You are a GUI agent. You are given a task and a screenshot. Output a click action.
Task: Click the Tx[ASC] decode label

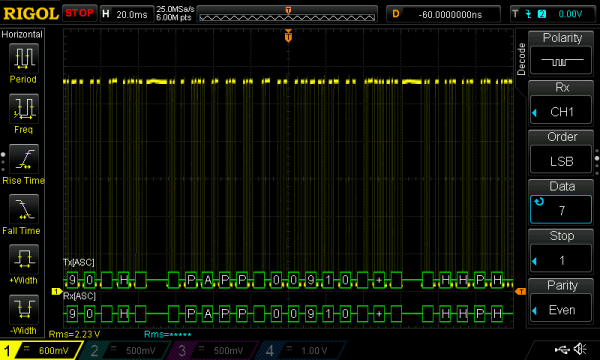pyautogui.click(x=78, y=262)
